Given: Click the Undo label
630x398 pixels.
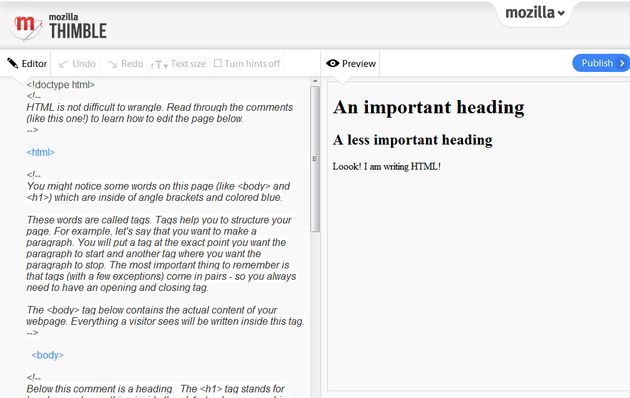Looking at the screenshot, I should (x=84, y=63).
